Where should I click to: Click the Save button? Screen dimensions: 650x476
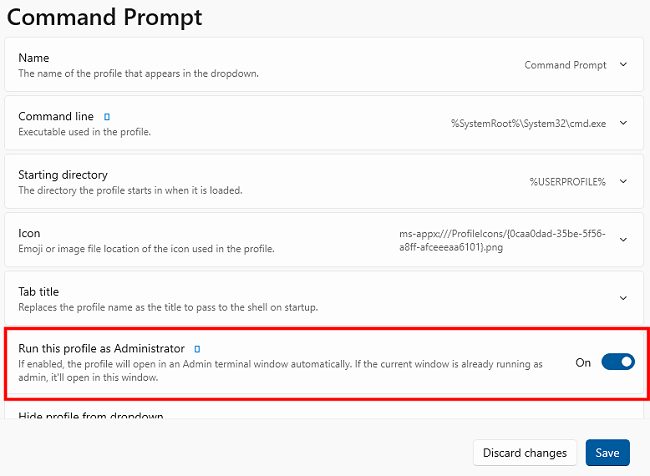607,453
